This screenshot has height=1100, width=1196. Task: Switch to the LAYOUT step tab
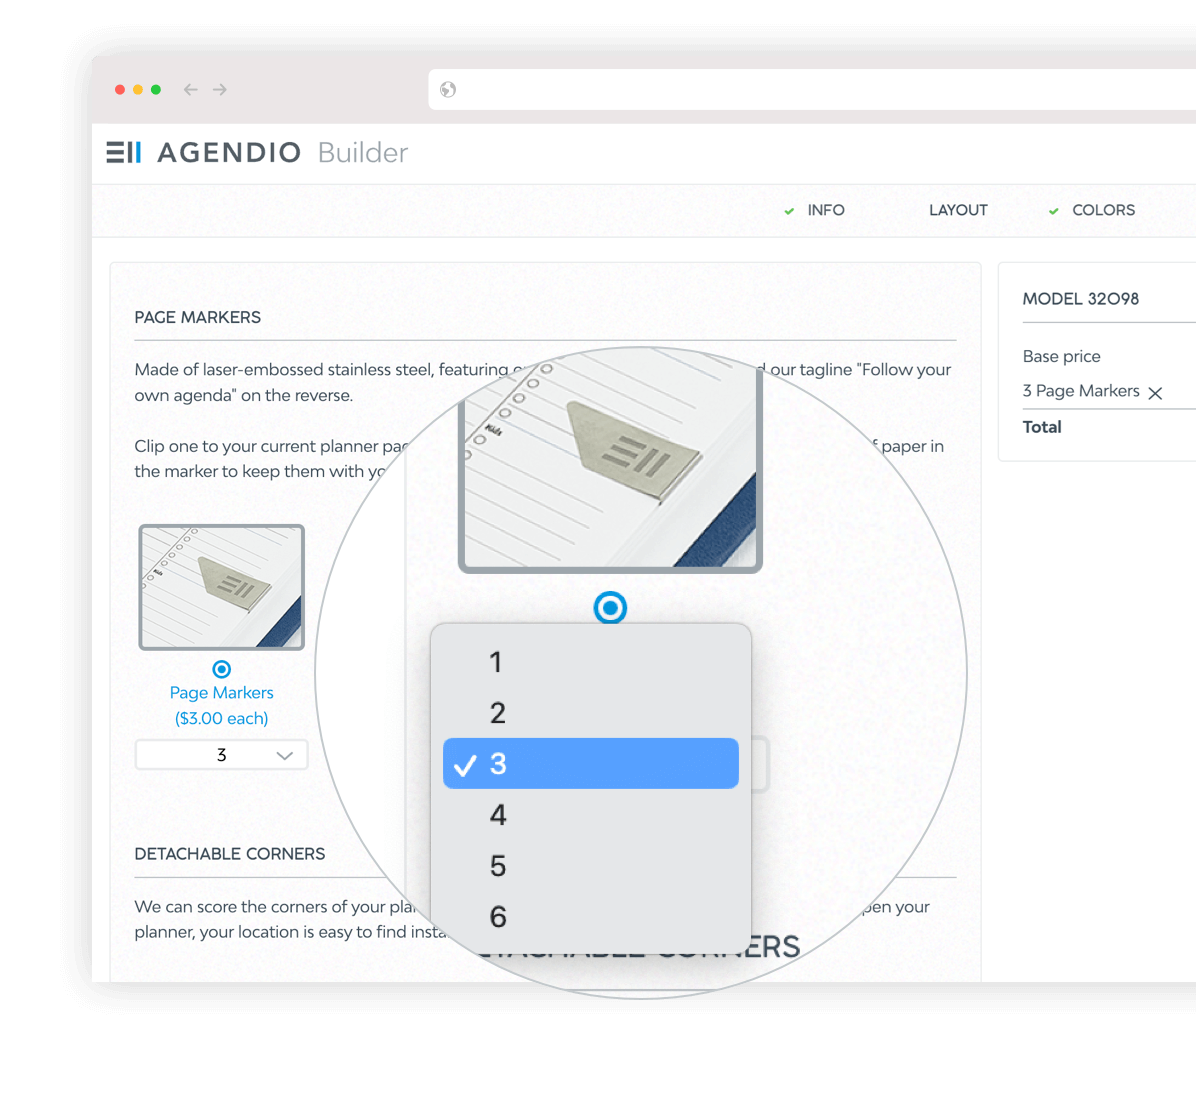pyautogui.click(x=958, y=210)
